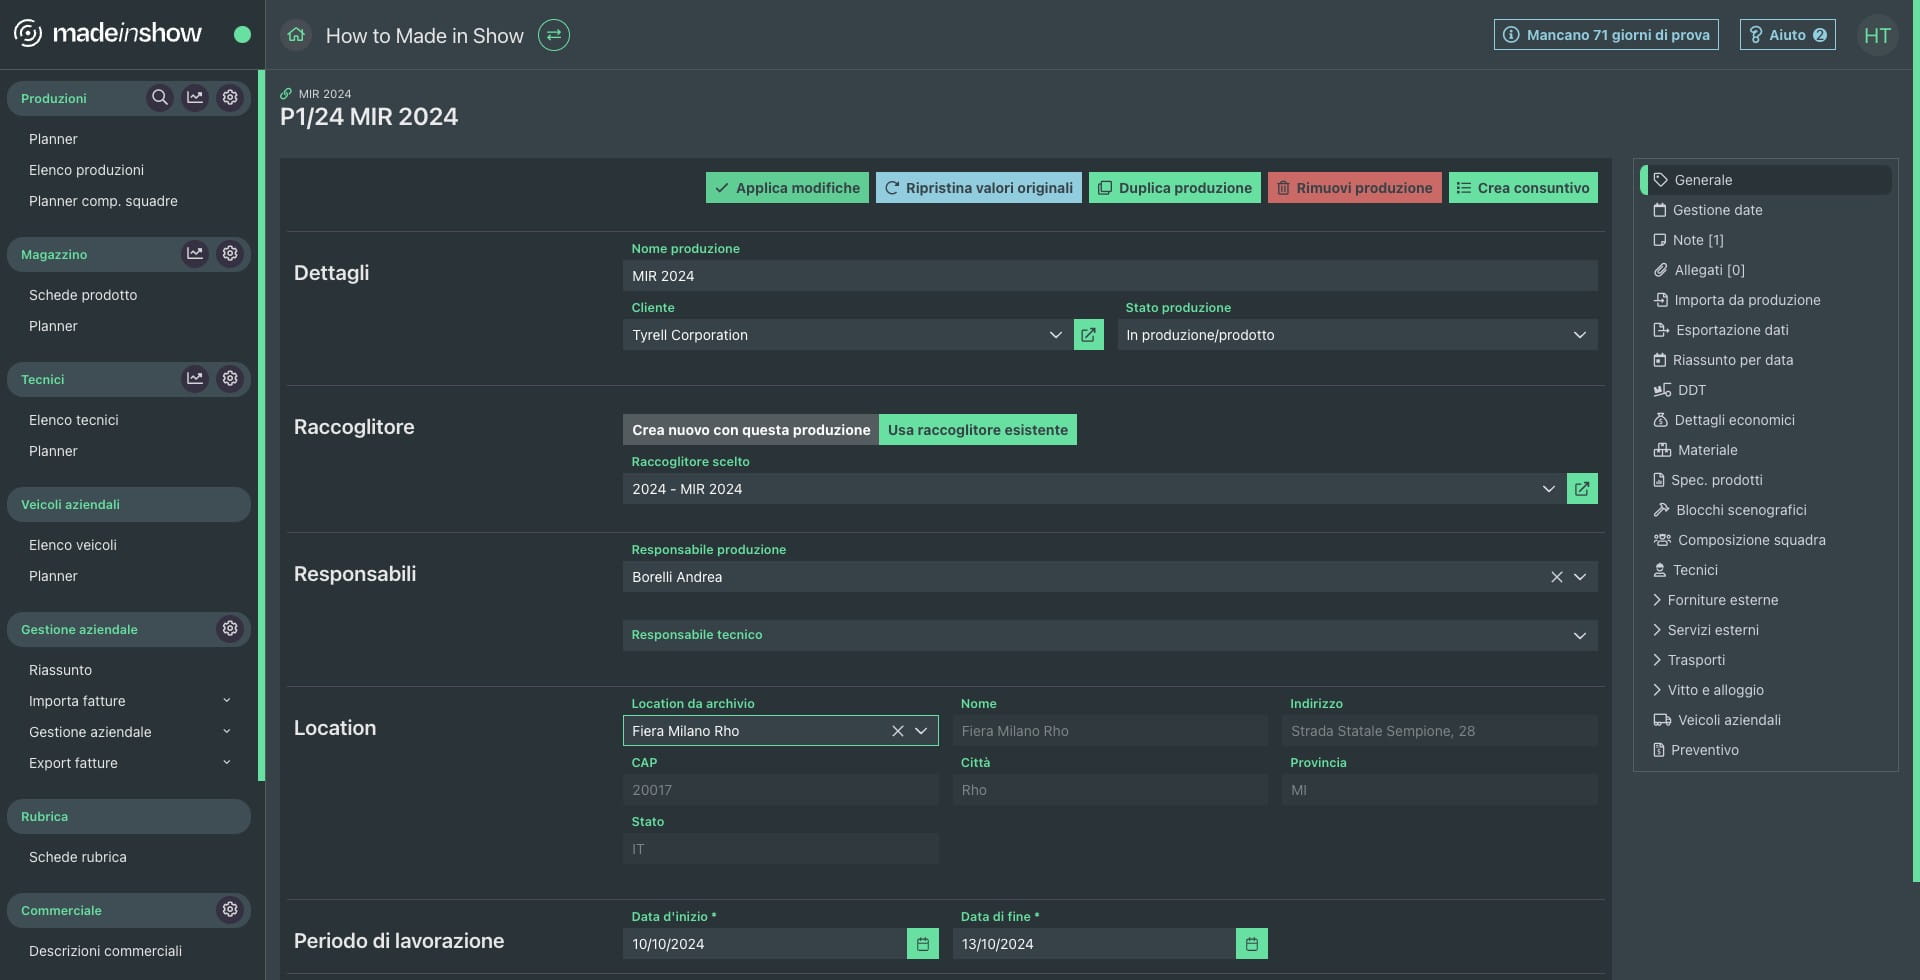Select the Generale section tab
The height and width of the screenshot is (980, 1920).
(x=1766, y=180)
